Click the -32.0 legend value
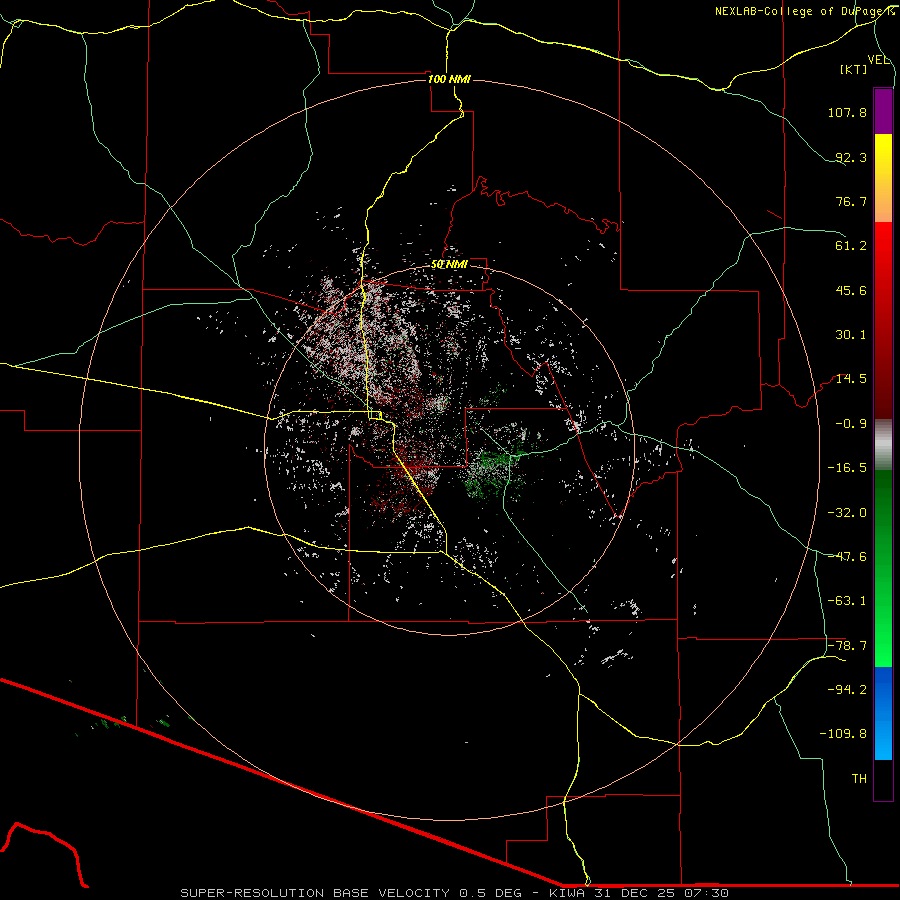This screenshot has height=900, width=900. coord(847,513)
